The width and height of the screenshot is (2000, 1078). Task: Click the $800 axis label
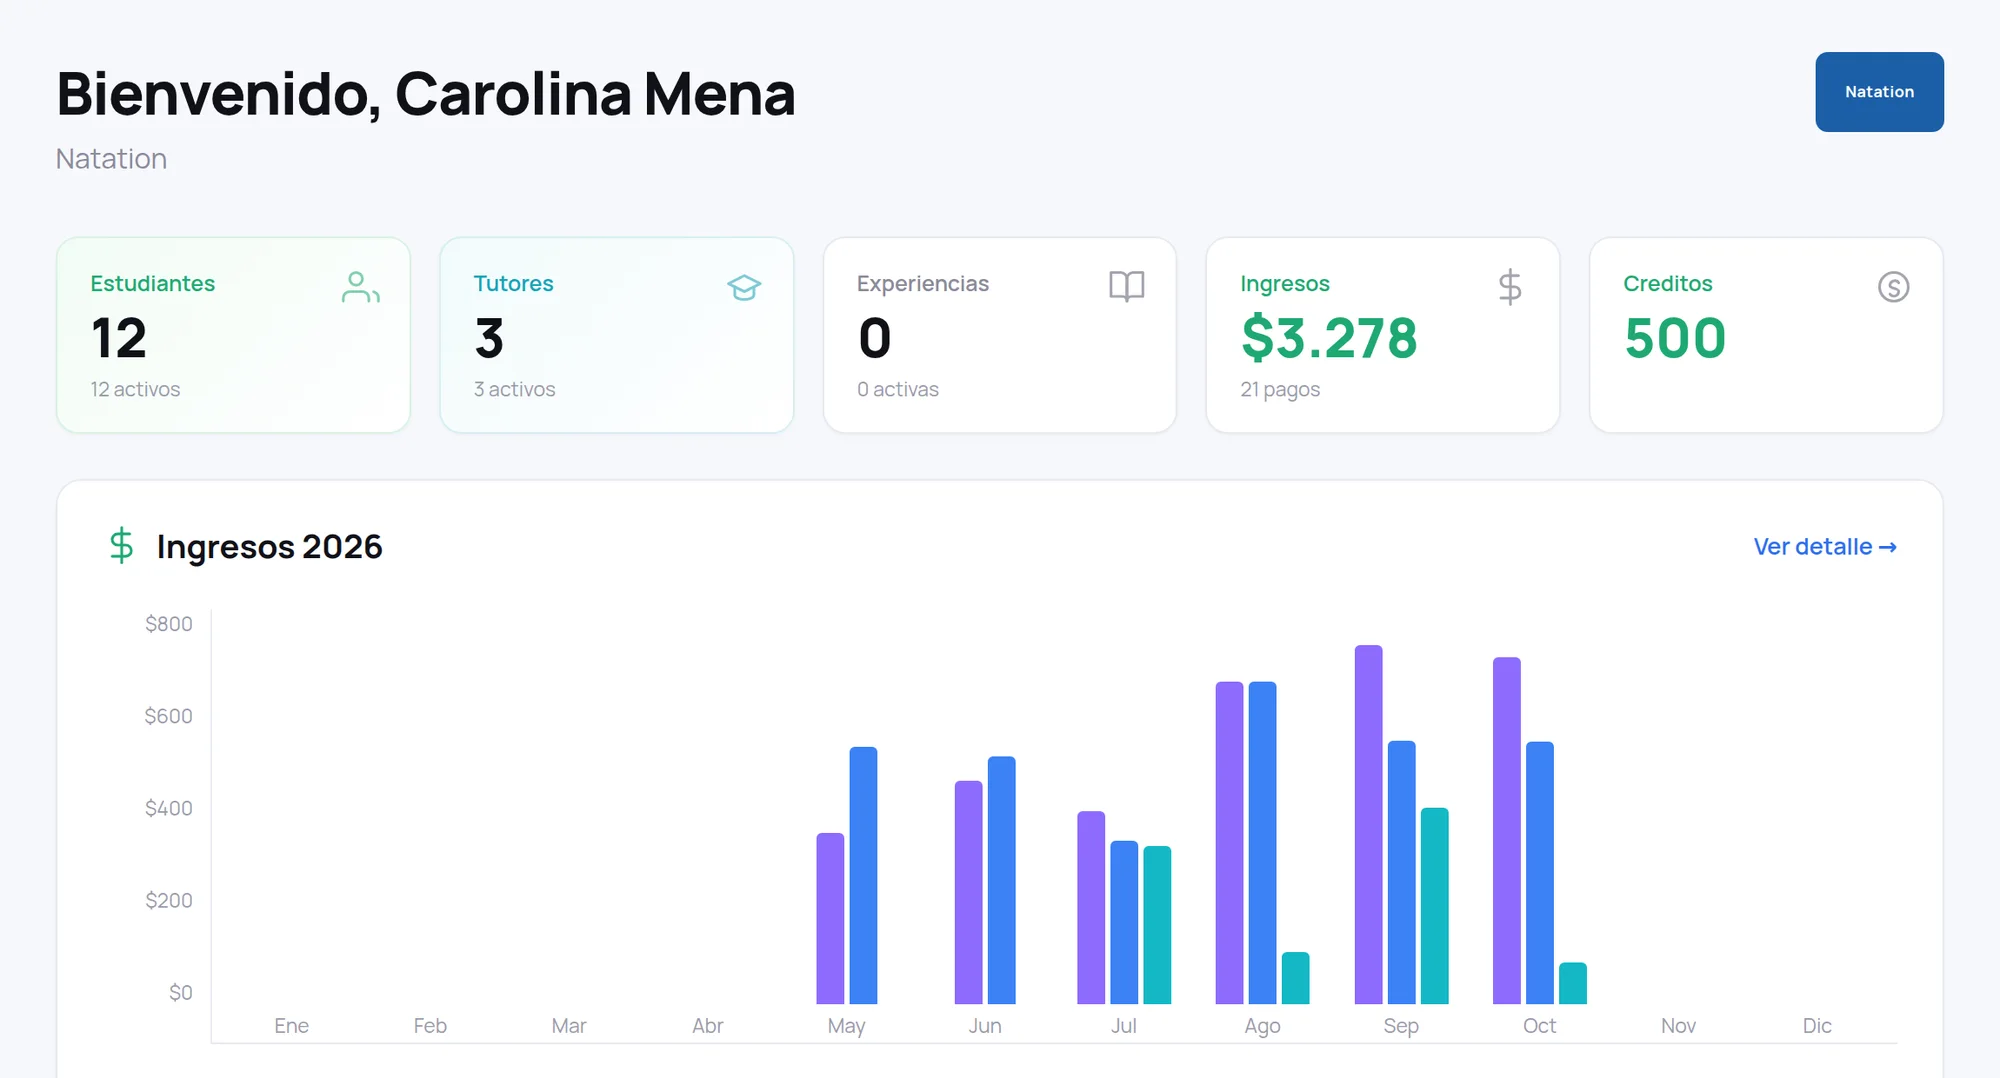click(x=169, y=624)
